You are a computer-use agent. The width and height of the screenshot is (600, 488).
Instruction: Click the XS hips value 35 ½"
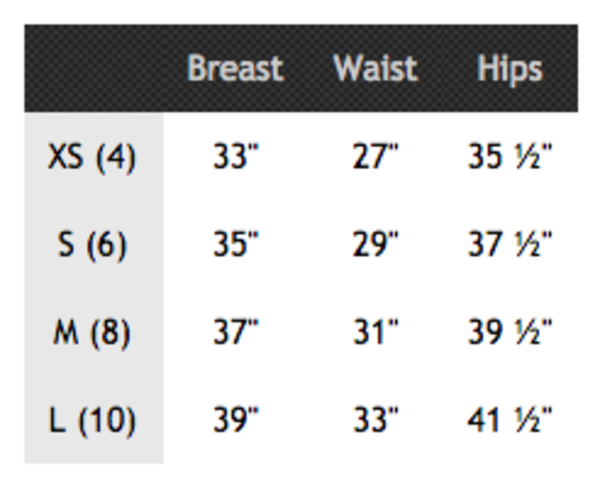510,157
